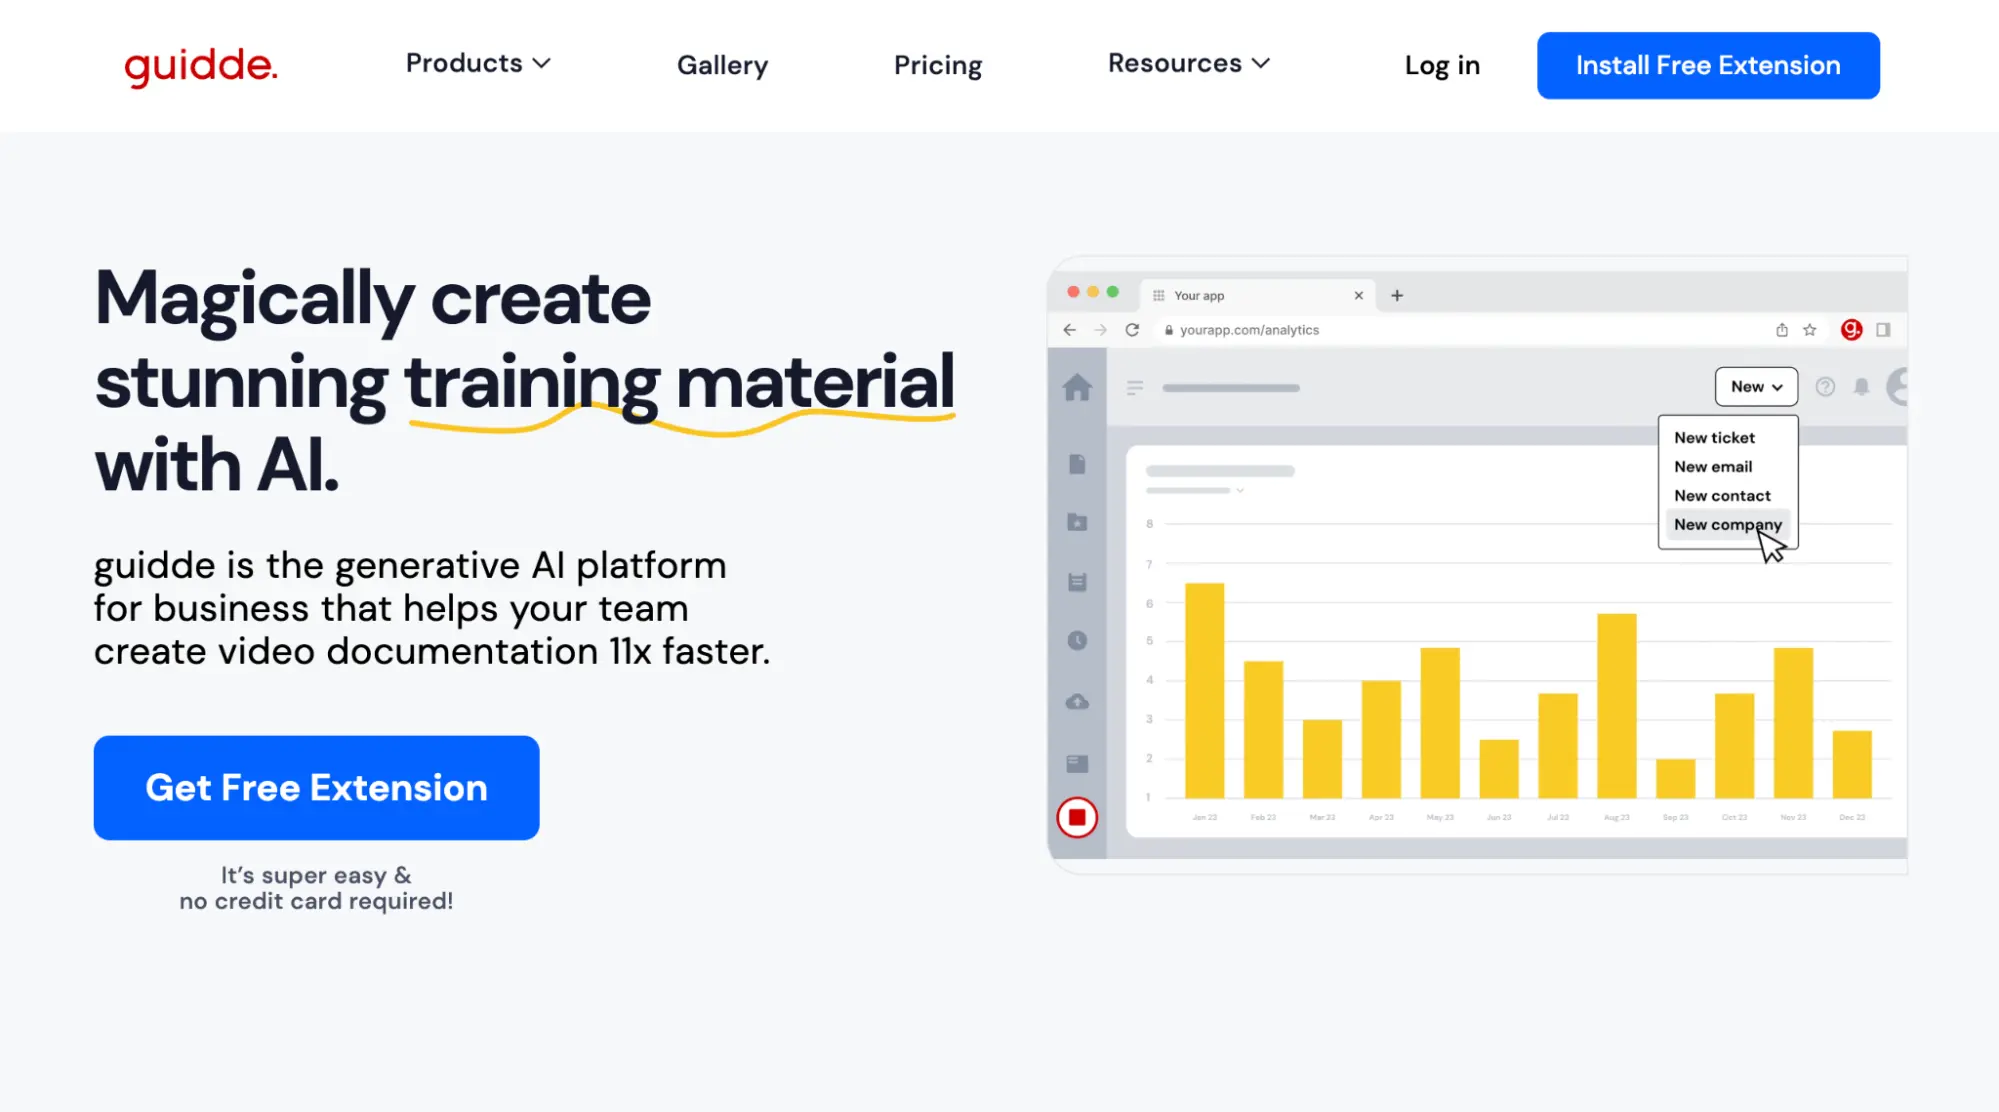Screen dimensions: 1999x1112
Task: Click the bookmark star icon
Action: (1809, 330)
